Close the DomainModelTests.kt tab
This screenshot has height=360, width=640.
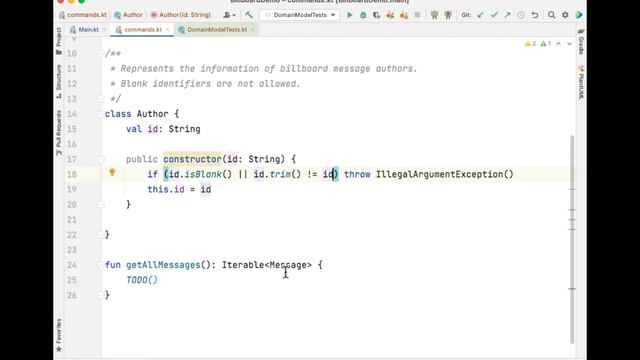pyautogui.click(x=253, y=30)
